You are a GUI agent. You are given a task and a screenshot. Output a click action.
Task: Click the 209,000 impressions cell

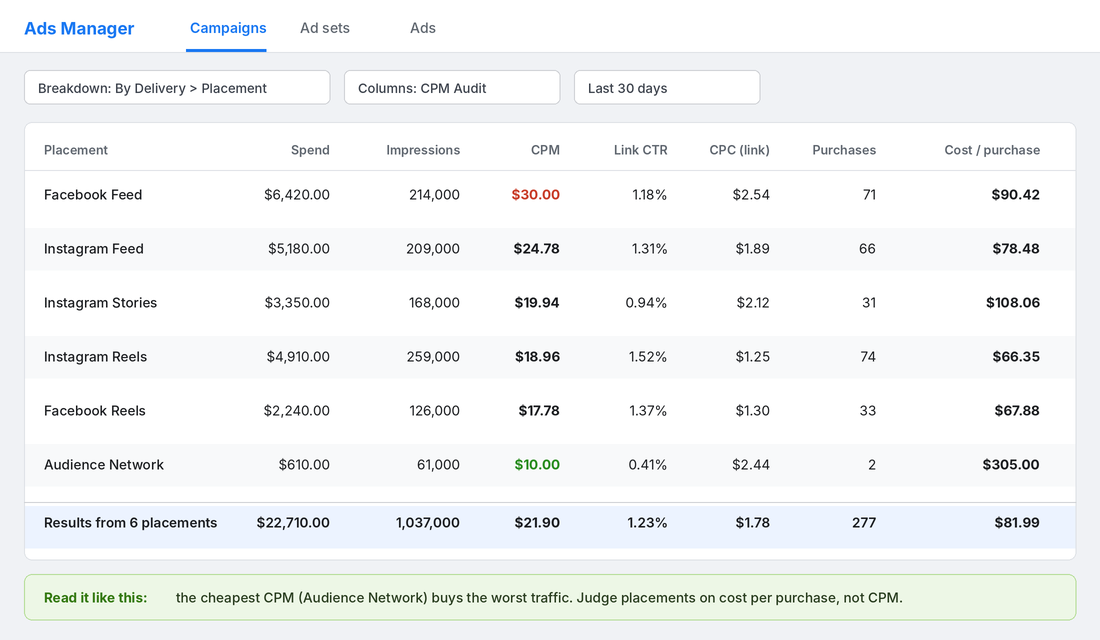433,249
